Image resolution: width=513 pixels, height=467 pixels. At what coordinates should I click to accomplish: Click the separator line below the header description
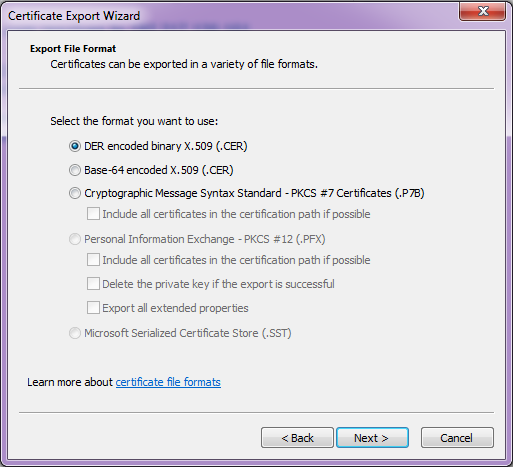256,89
